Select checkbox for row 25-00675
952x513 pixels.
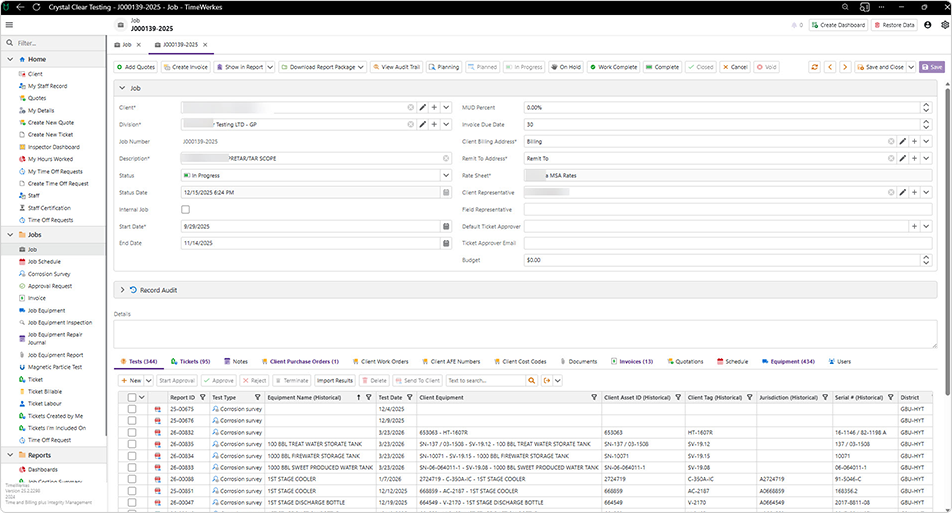[x=132, y=409]
